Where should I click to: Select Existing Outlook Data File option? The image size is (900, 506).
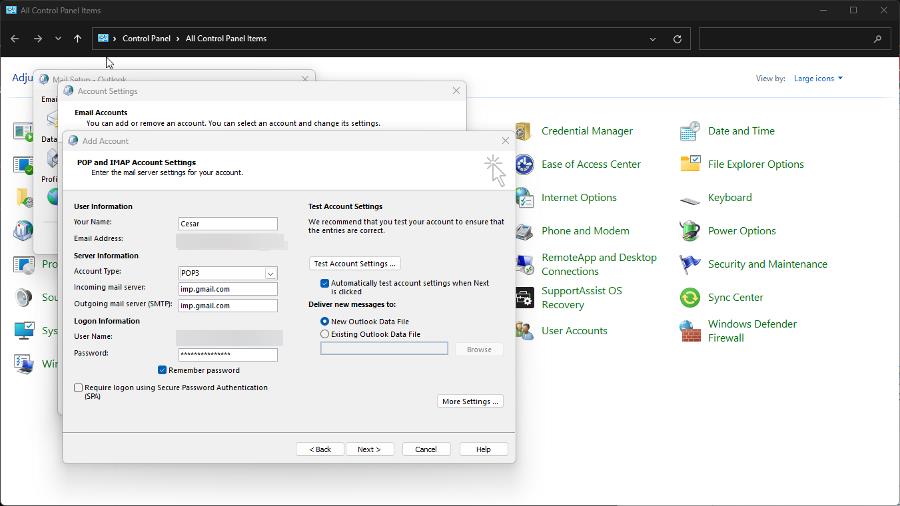pos(324,334)
